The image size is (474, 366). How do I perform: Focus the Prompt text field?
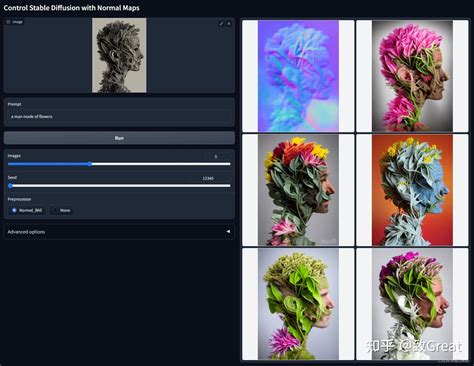(x=119, y=117)
